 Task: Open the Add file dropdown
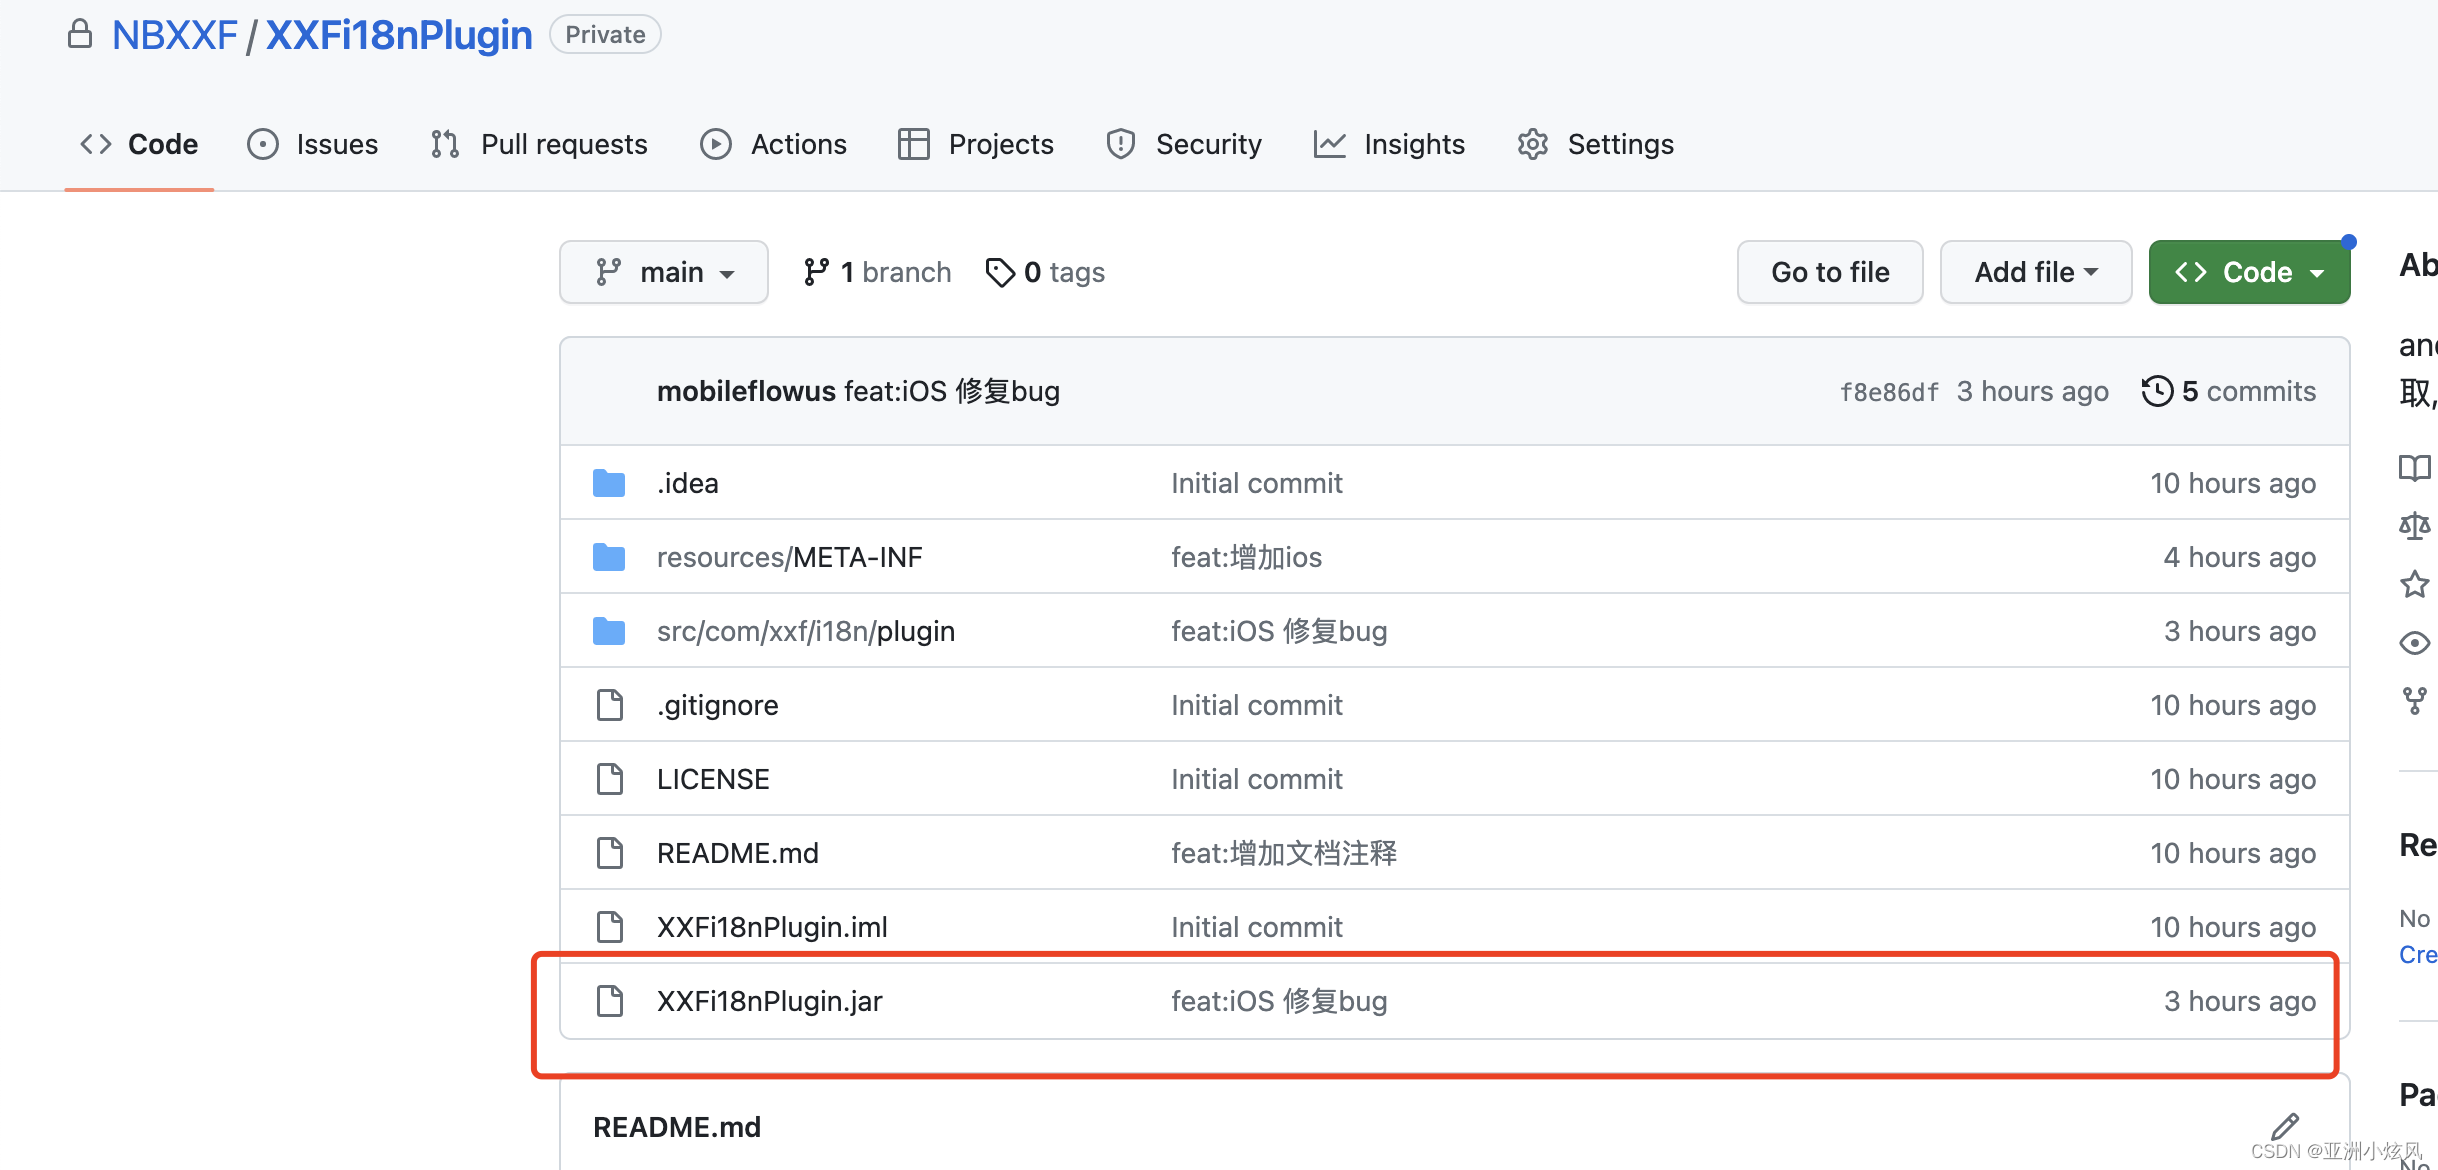(2035, 271)
